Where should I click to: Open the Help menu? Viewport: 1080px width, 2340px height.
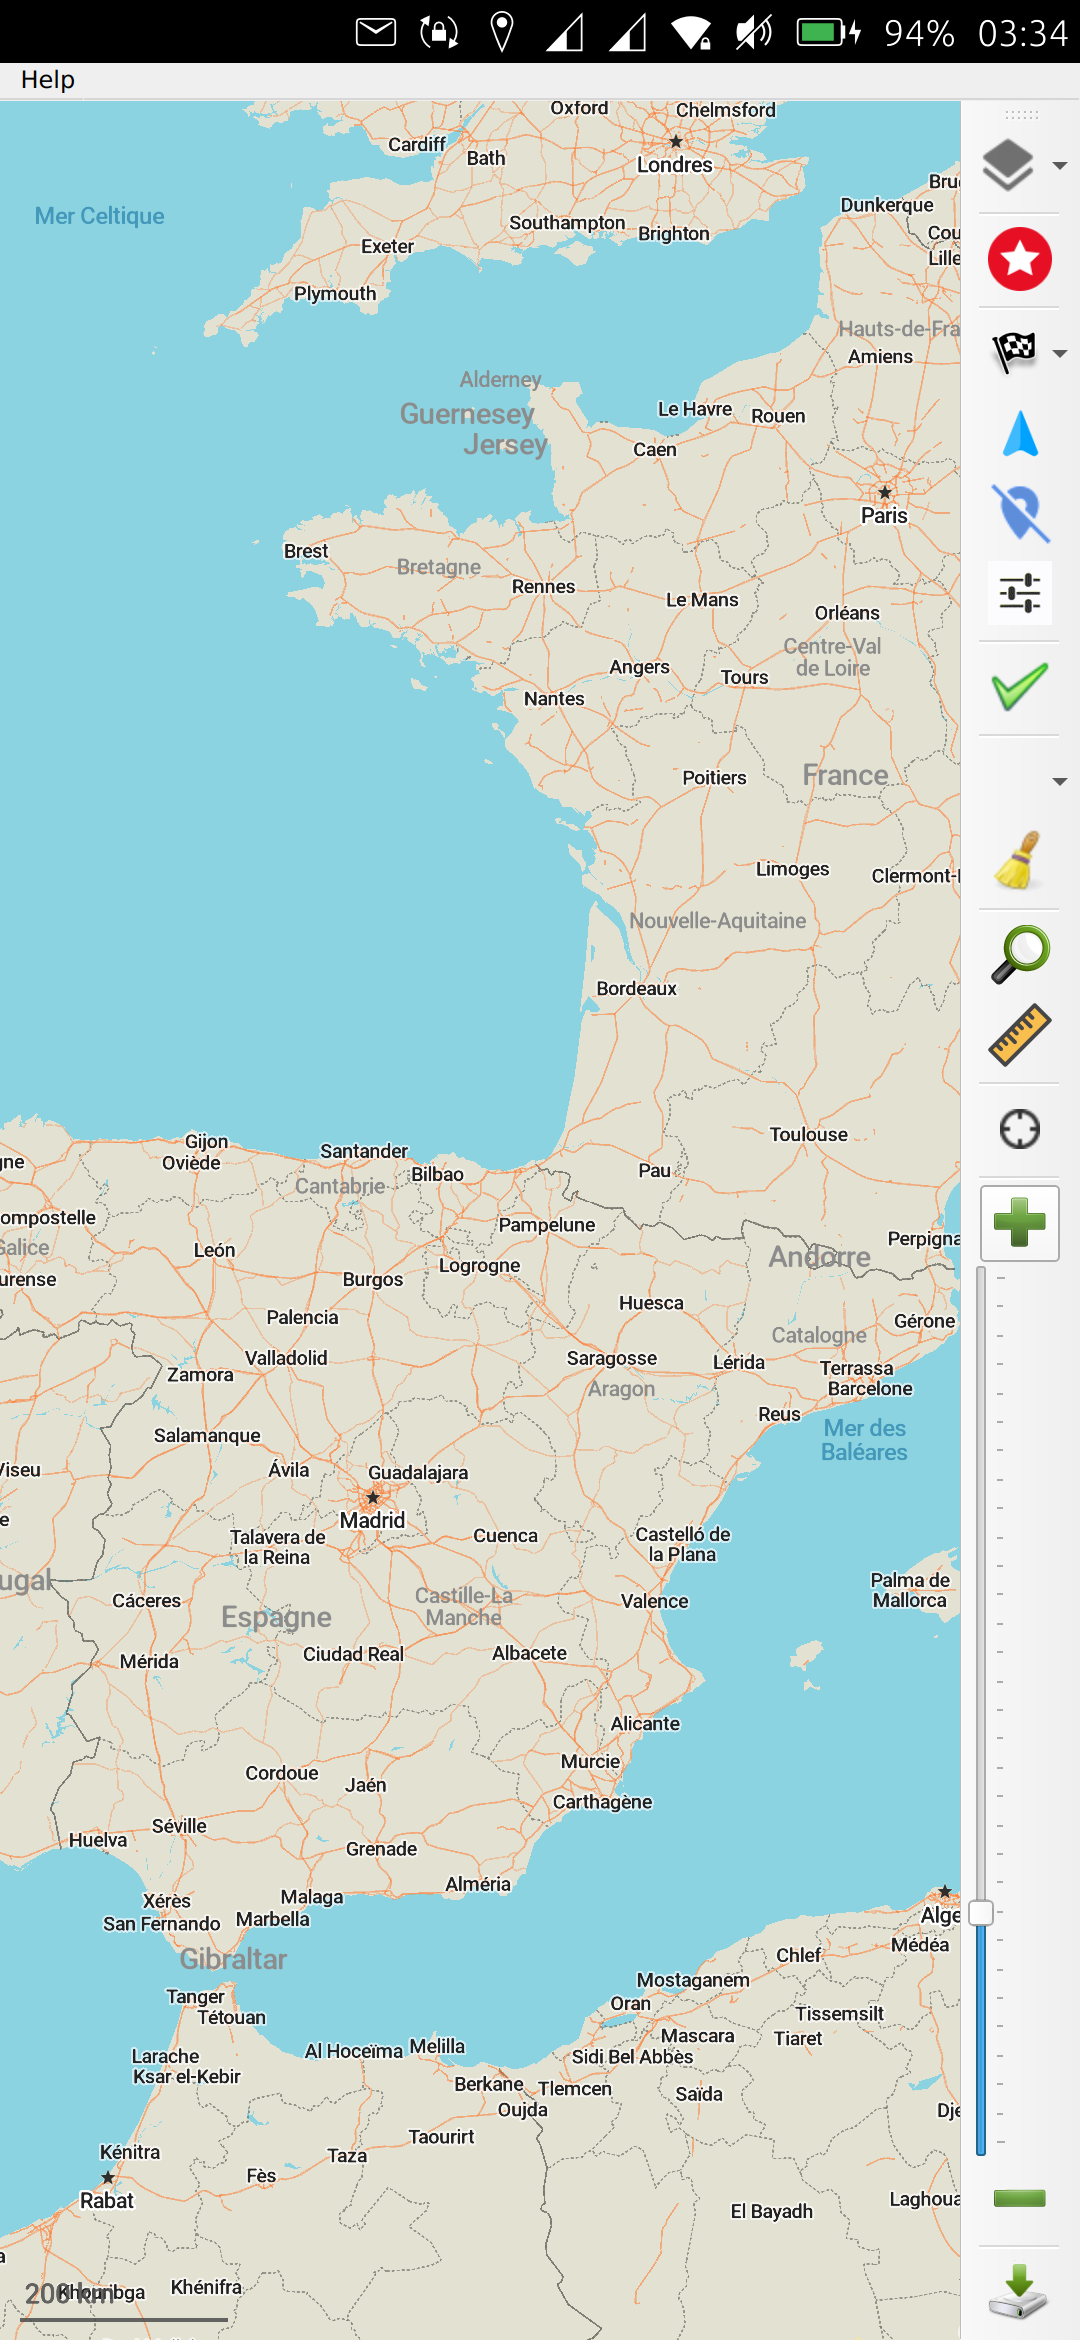pyautogui.click(x=48, y=80)
